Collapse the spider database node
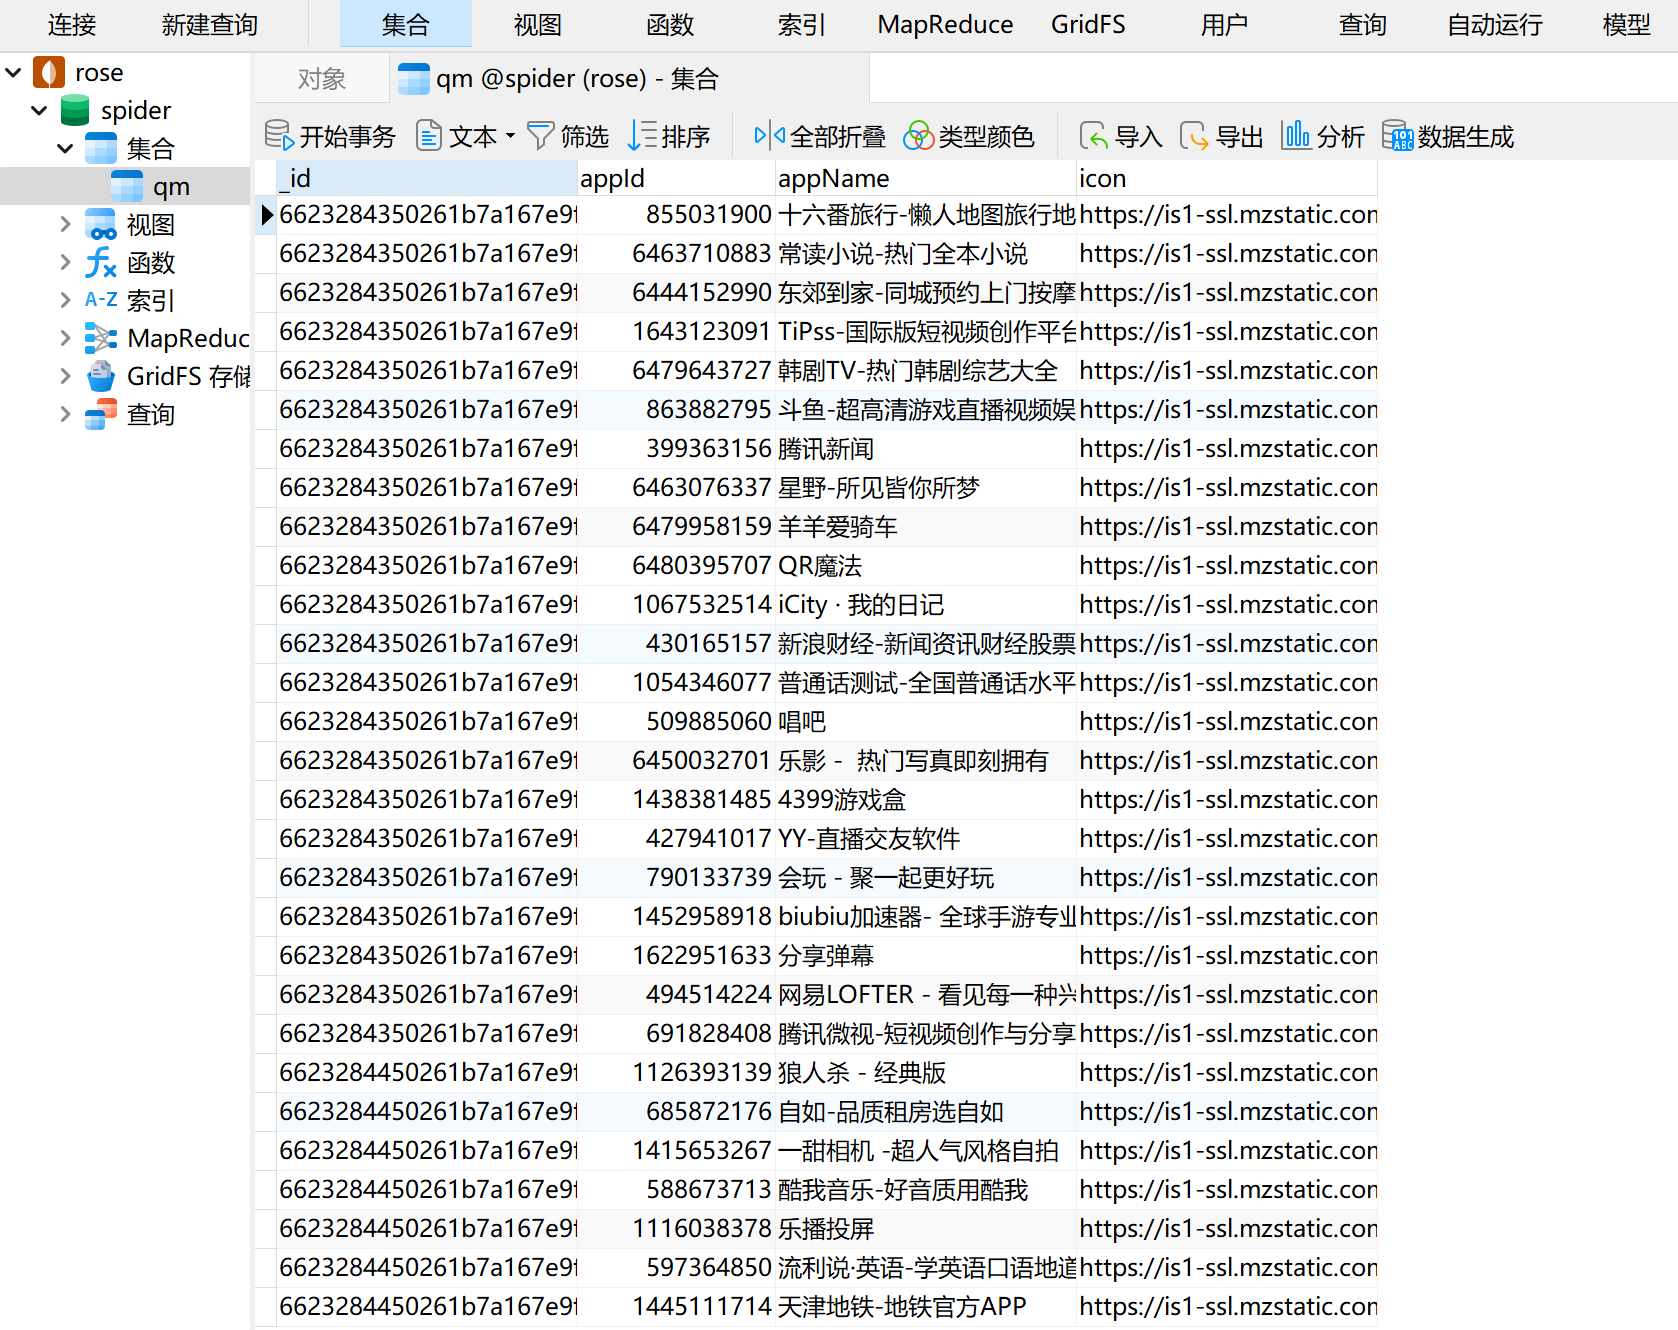The image size is (1678, 1330). click(40, 110)
